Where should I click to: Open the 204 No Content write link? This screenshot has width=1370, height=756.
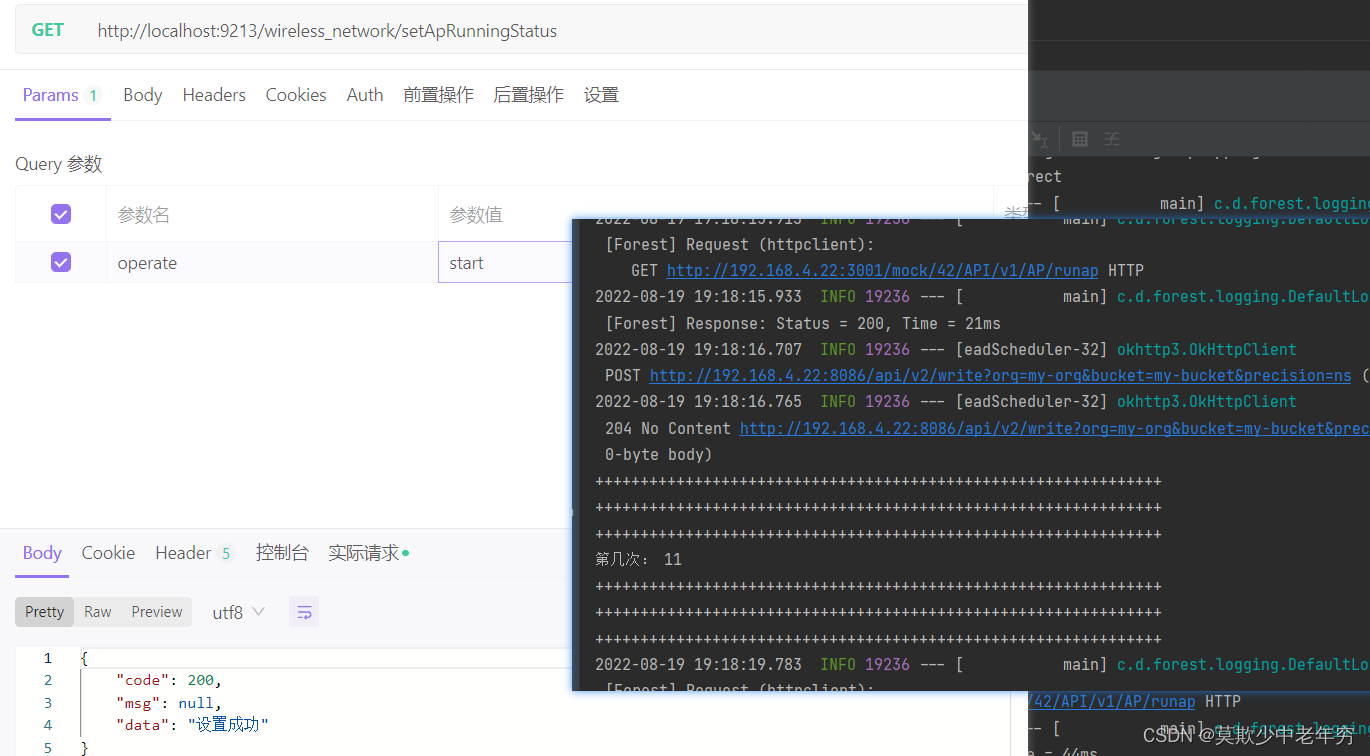coord(1054,428)
